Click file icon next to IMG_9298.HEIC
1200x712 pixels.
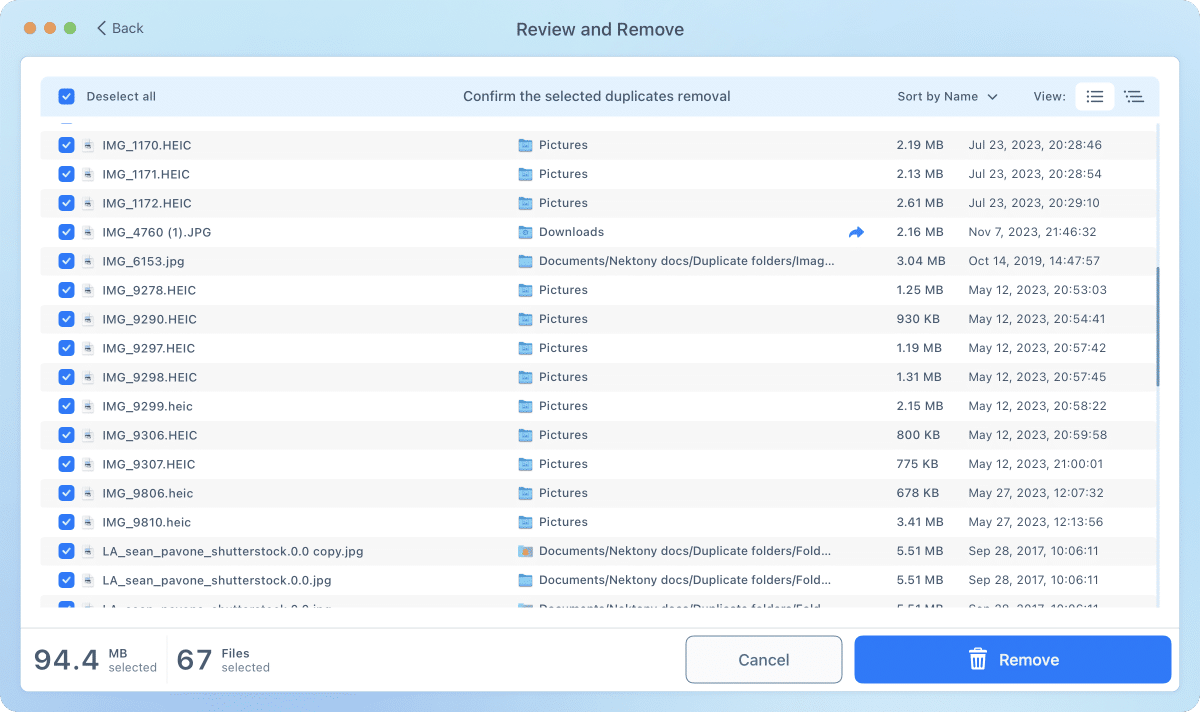89,377
